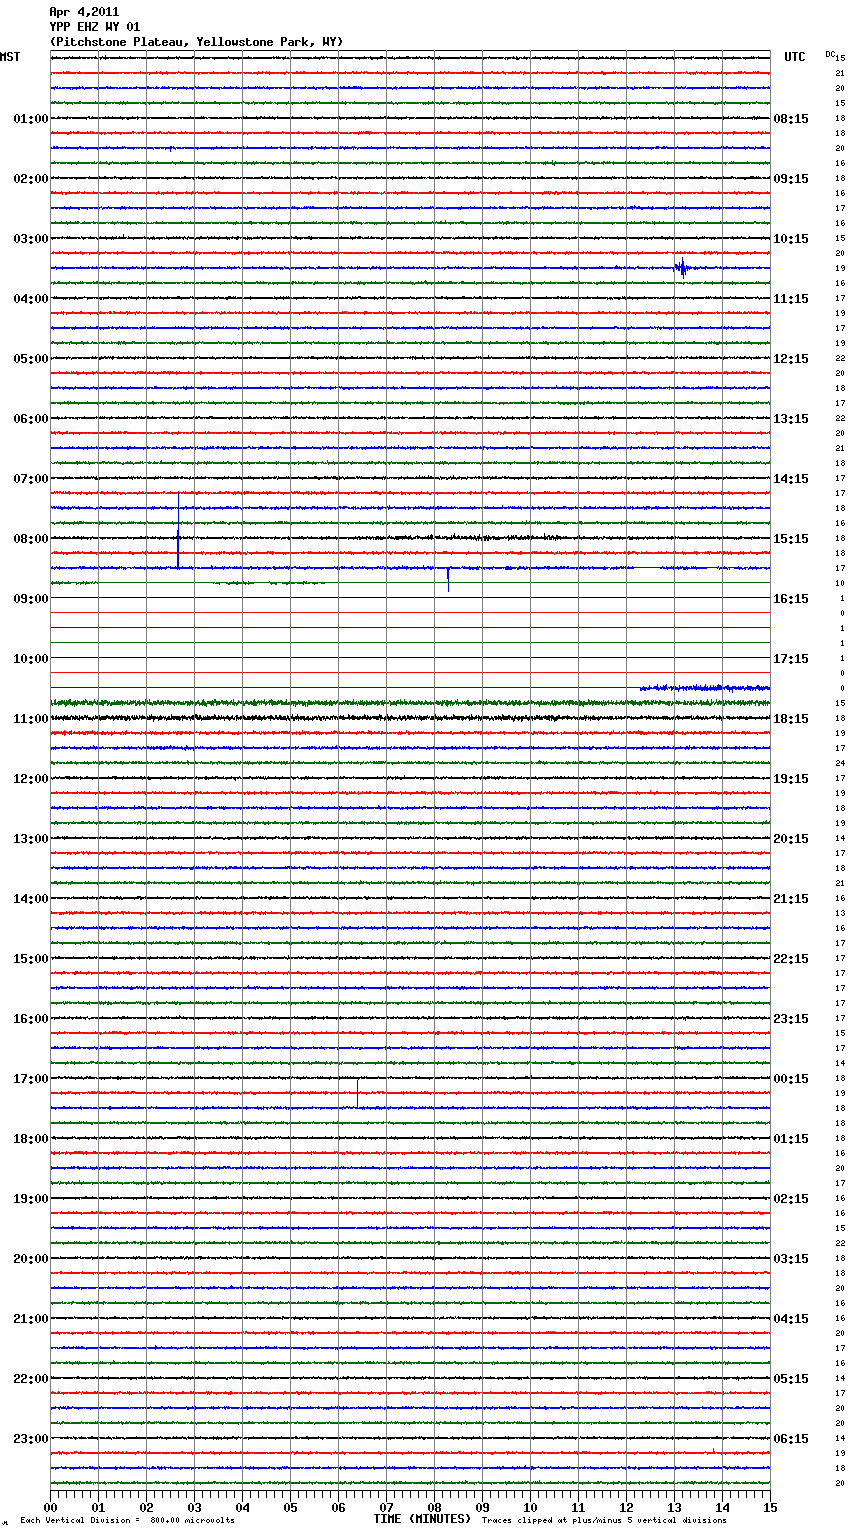Click the 22:15 UTC time label
The width and height of the screenshot is (850, 1534).
[791, 959]
